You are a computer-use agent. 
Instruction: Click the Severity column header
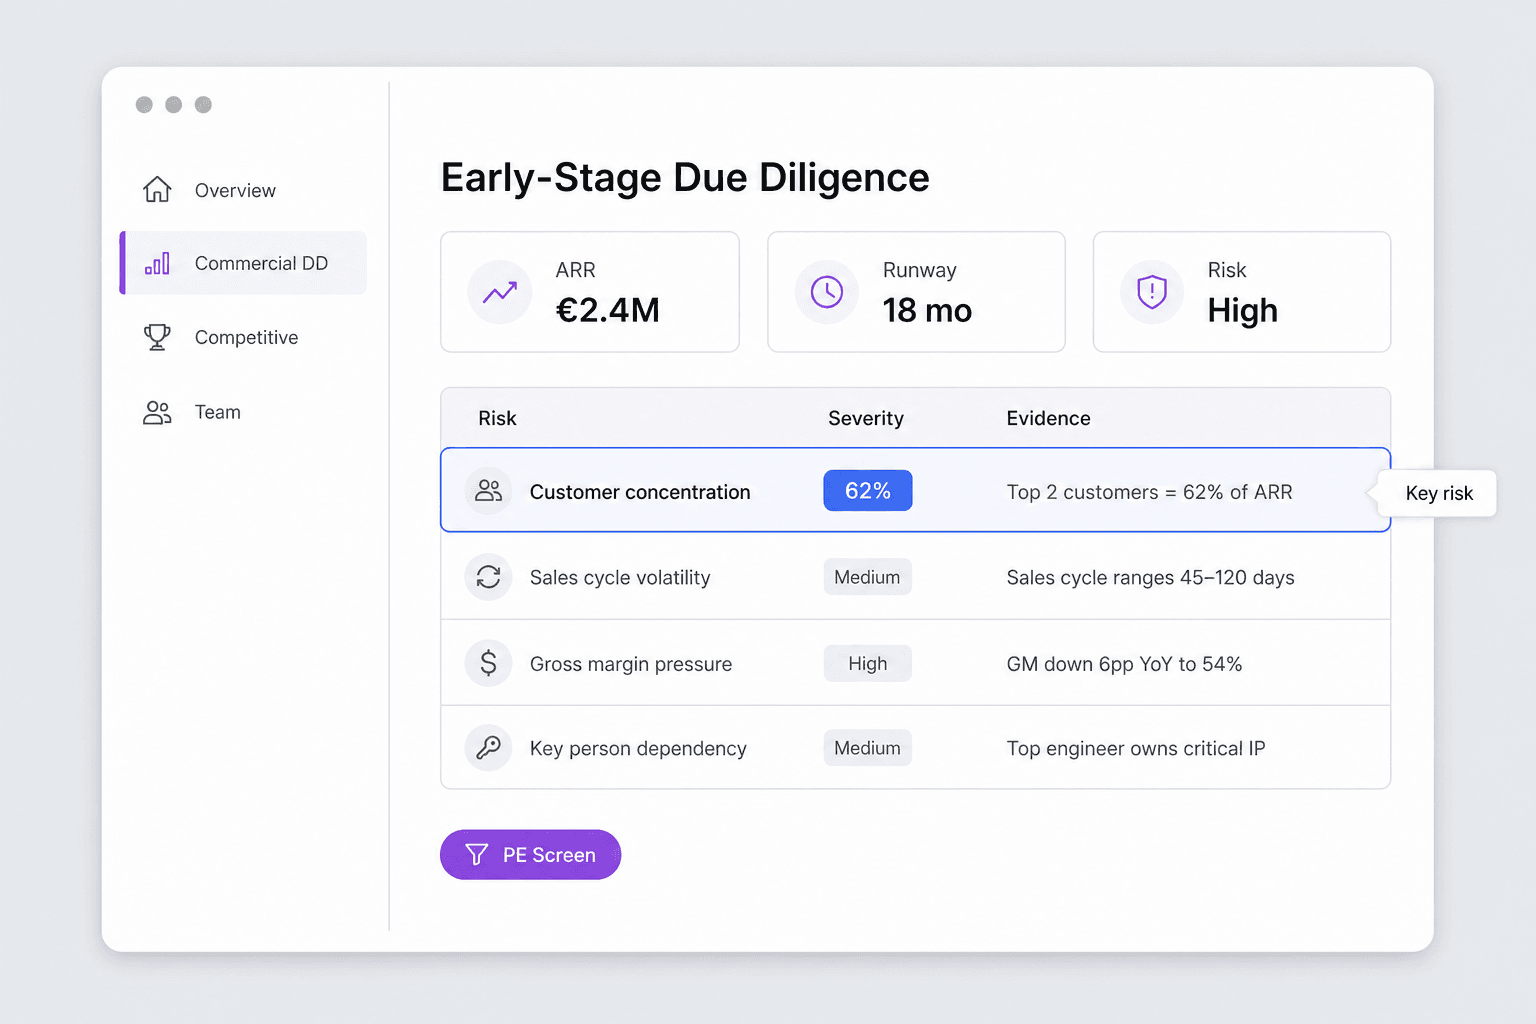(x=866, y=418)
